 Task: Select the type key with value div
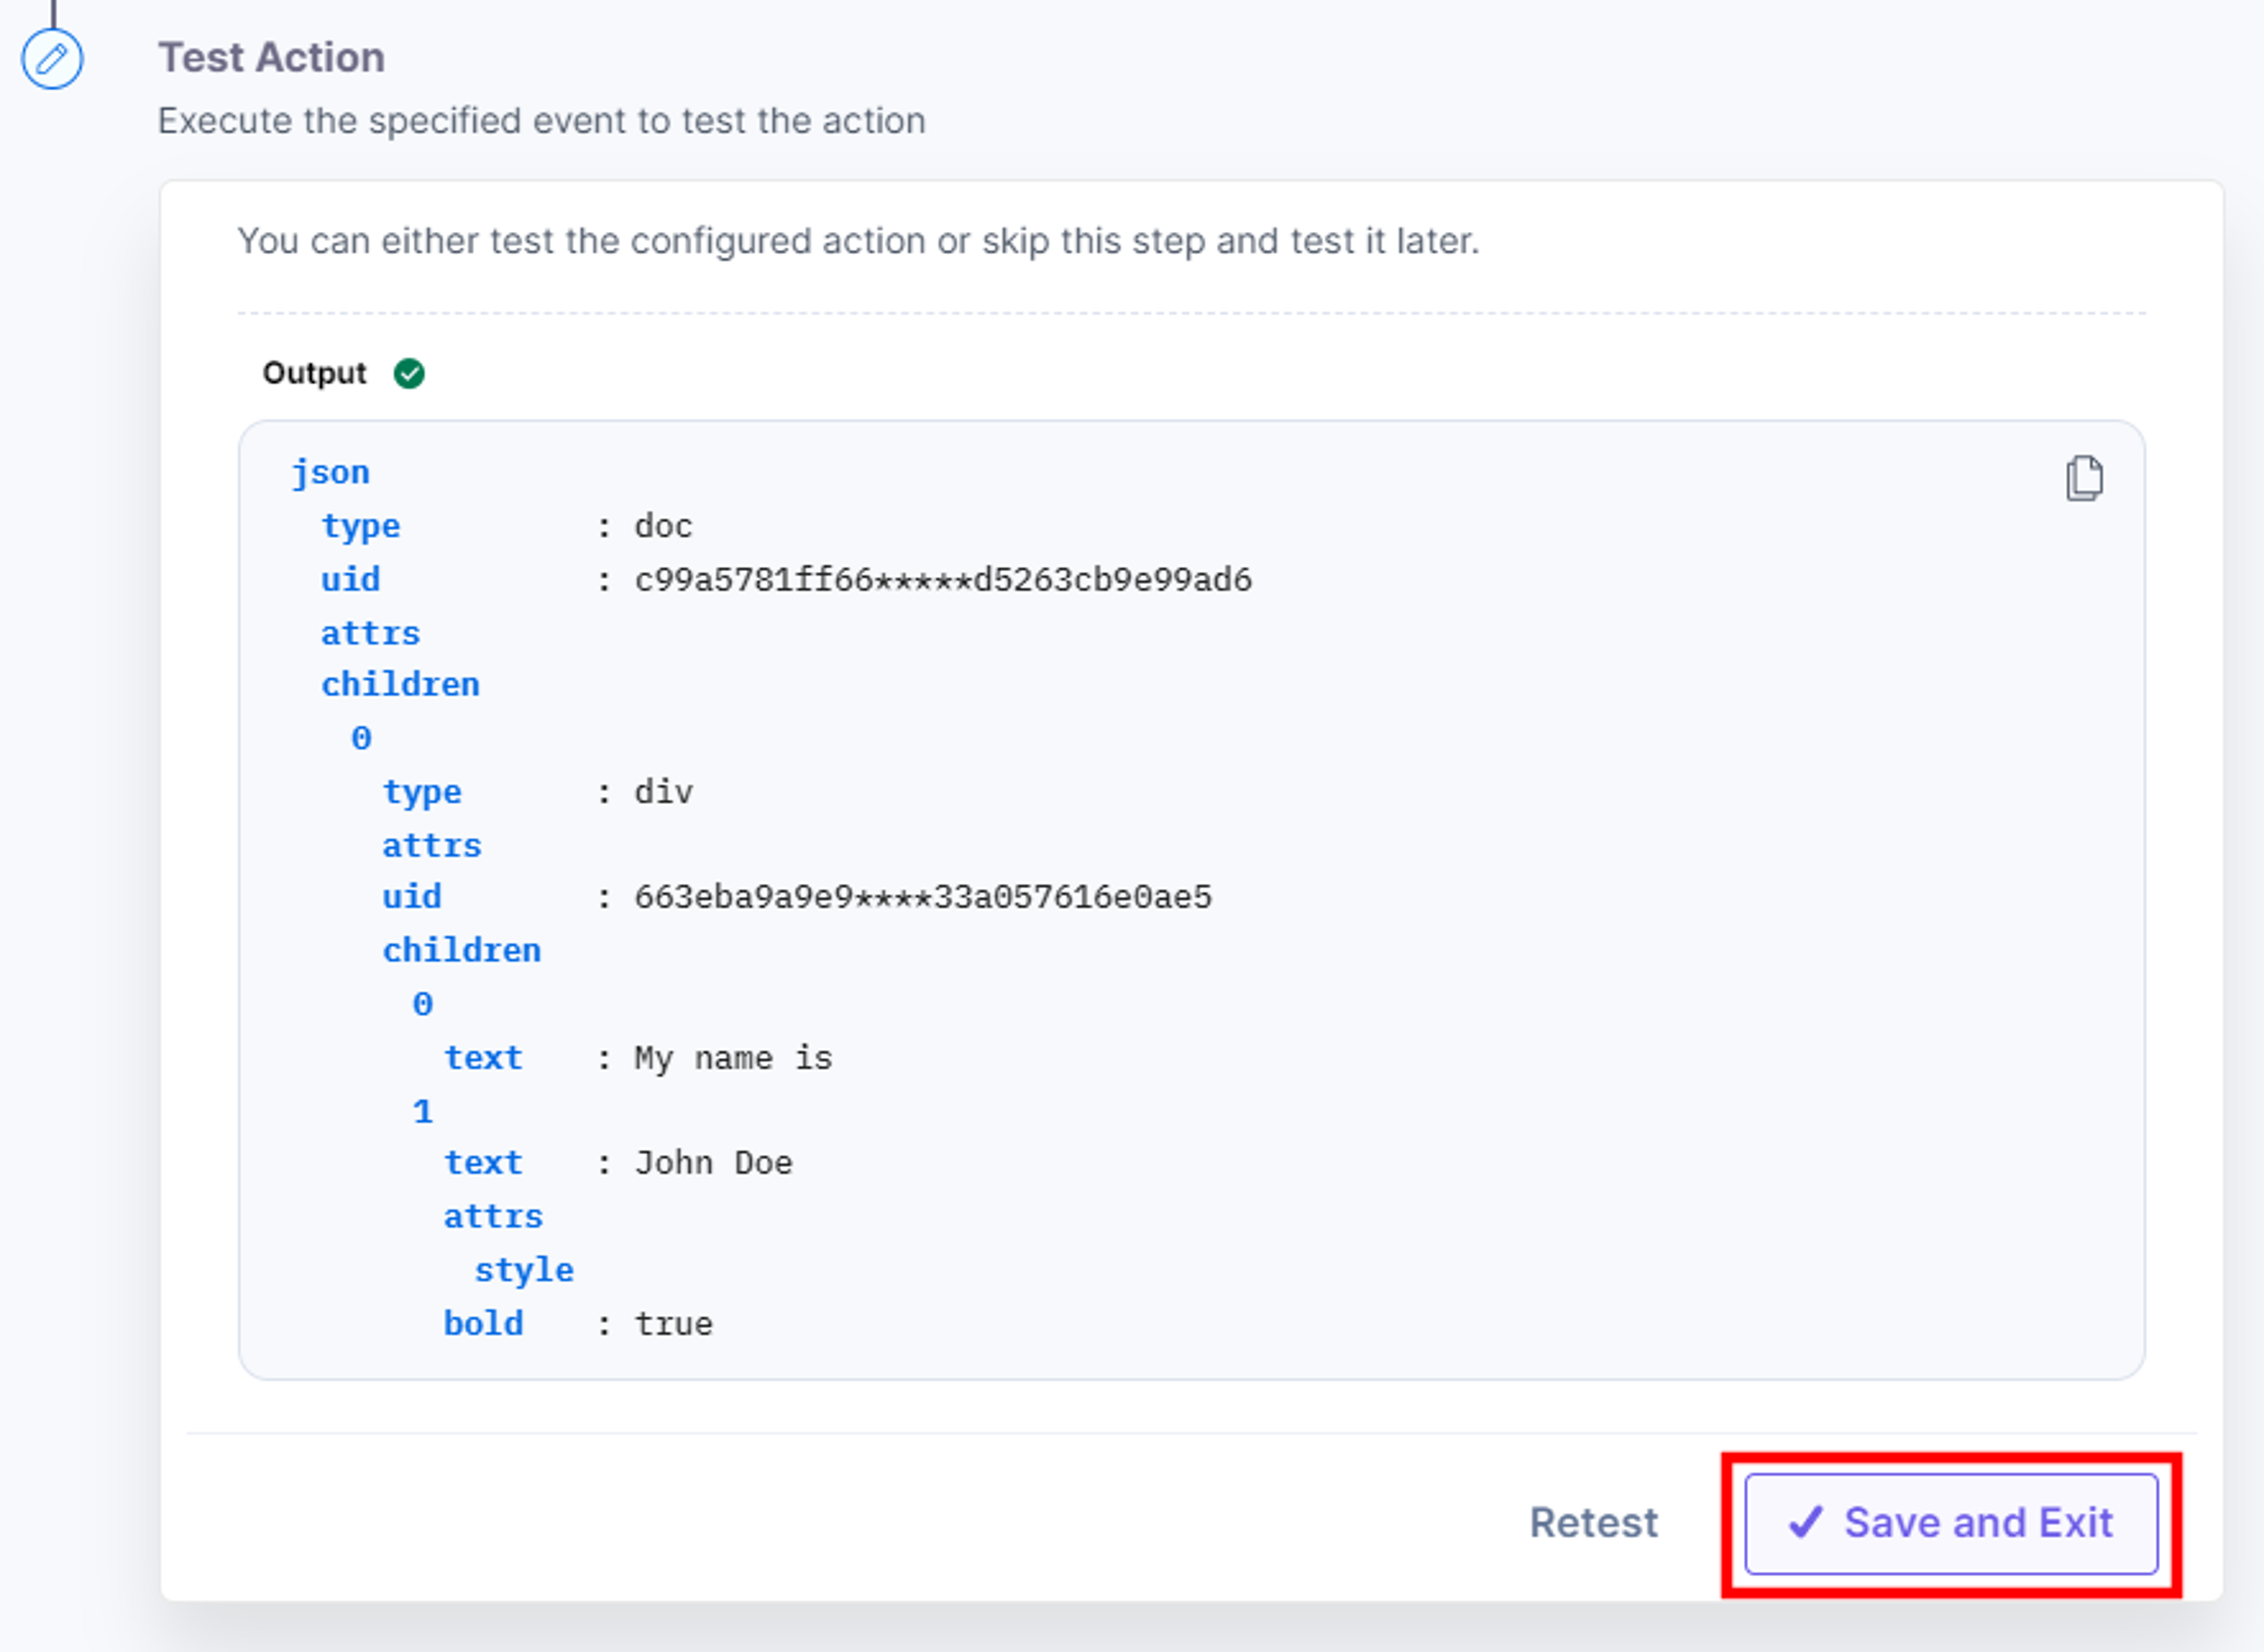click(422, 792)
